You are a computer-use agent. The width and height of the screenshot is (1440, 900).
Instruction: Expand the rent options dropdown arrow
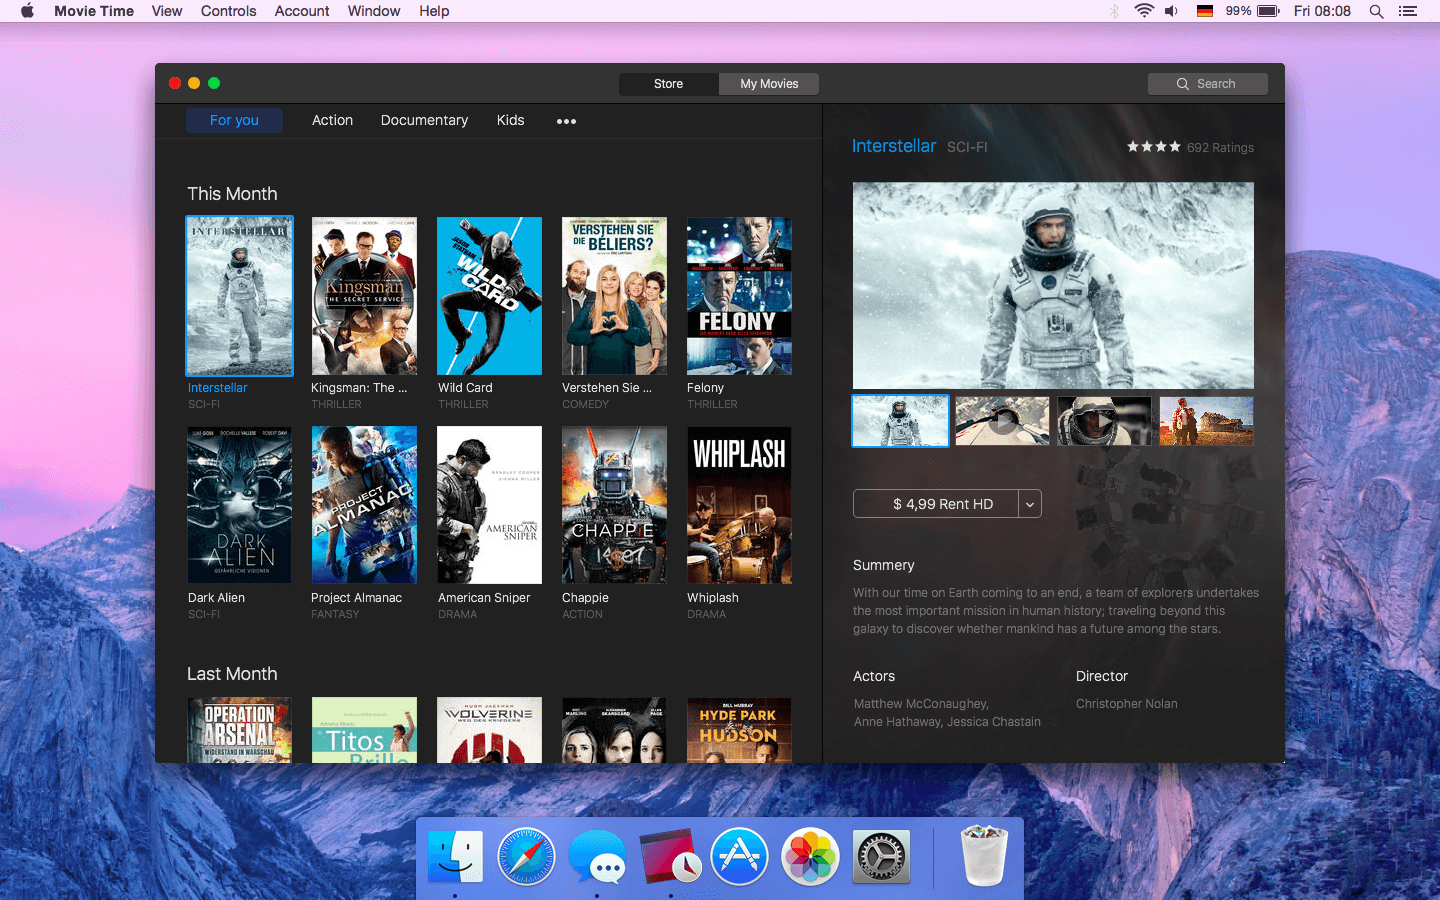coord(1030,504)
